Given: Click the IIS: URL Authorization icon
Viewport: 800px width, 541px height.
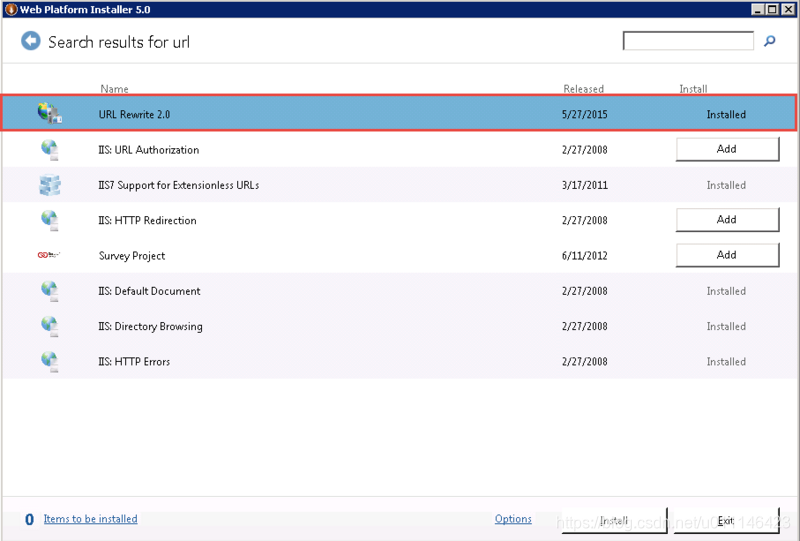Looking at the screenshot, I should pos(49,150).
